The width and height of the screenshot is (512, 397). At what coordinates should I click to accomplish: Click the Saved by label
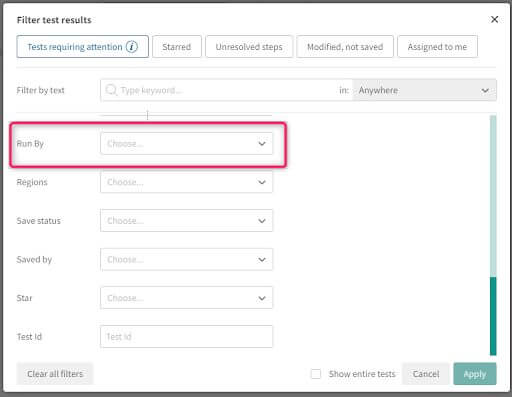(x=34, y=259)
